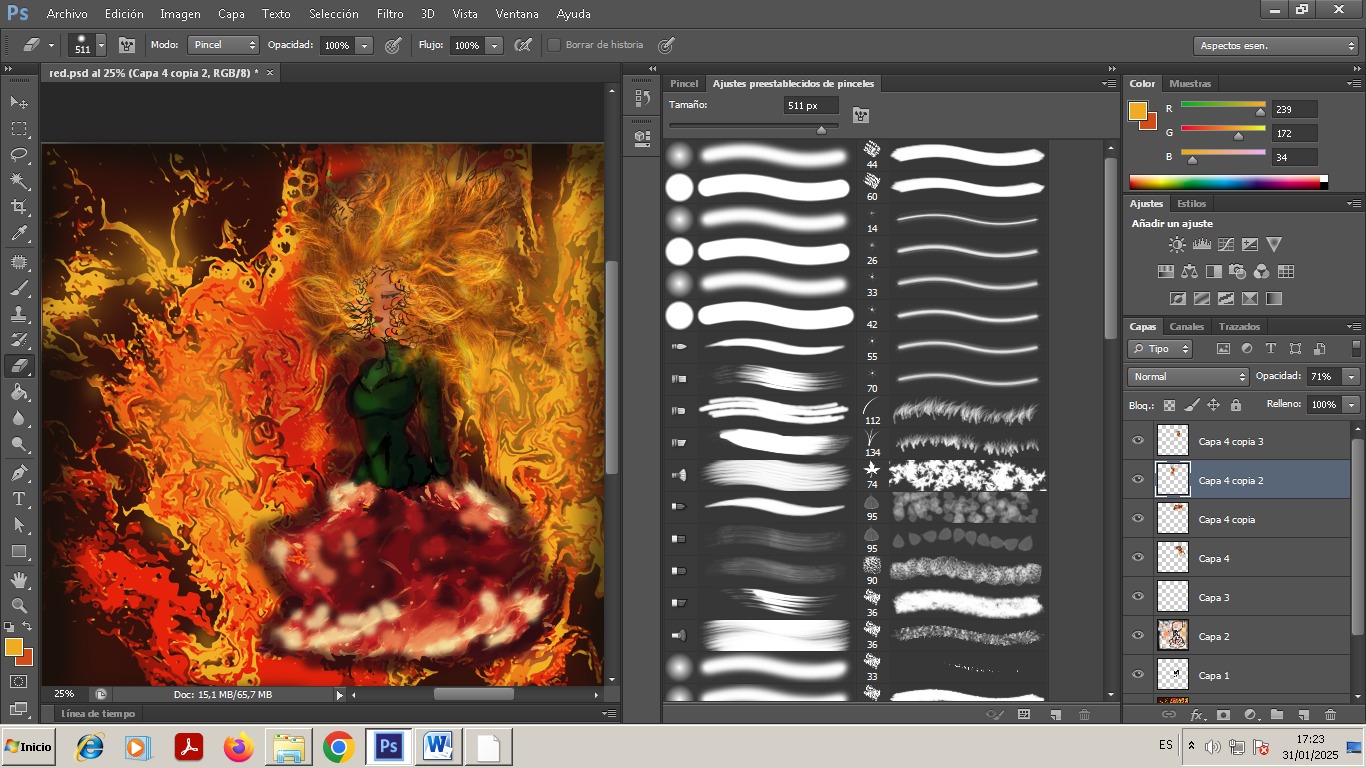
Task: Select the Paint Bucket tool
Action: [19, 393]
